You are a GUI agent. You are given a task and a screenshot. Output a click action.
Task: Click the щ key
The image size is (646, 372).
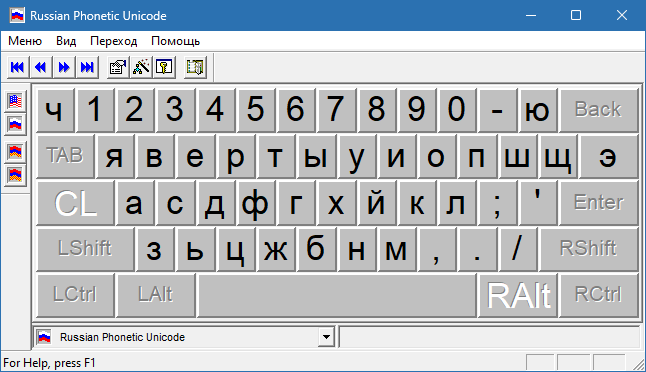[x=559, y=156]
